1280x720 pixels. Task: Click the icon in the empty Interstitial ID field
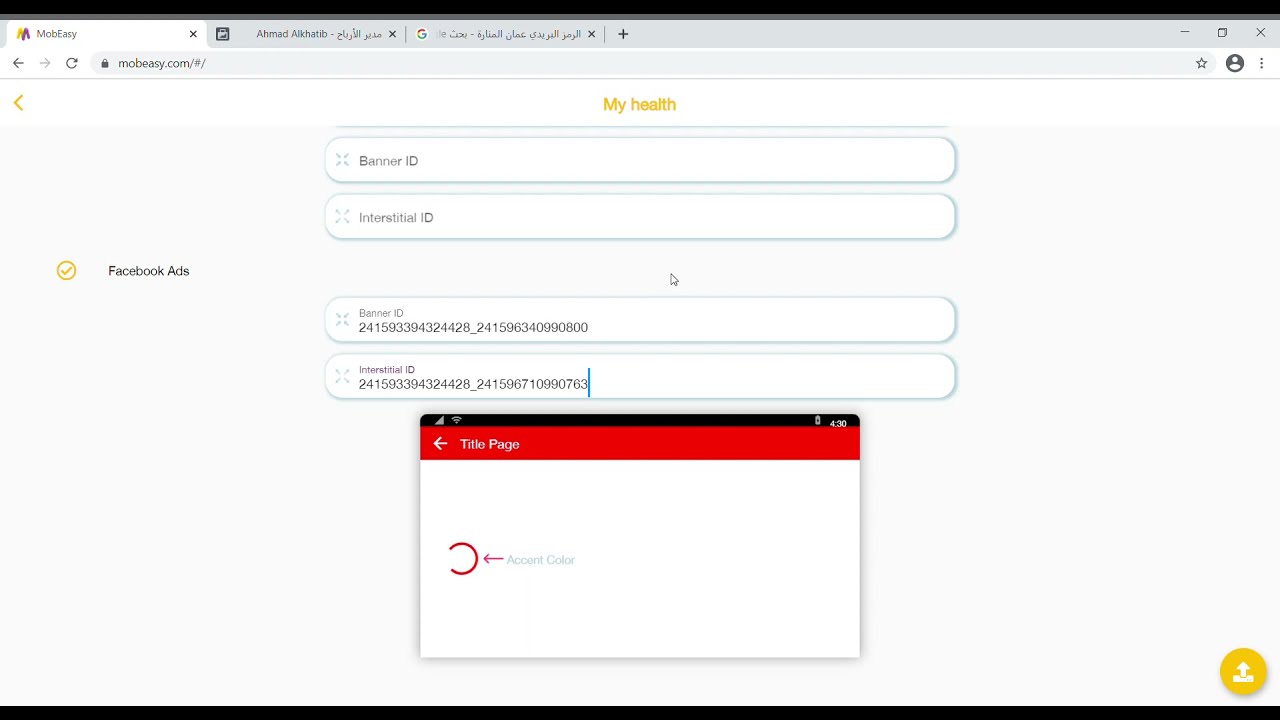[342, 217]
